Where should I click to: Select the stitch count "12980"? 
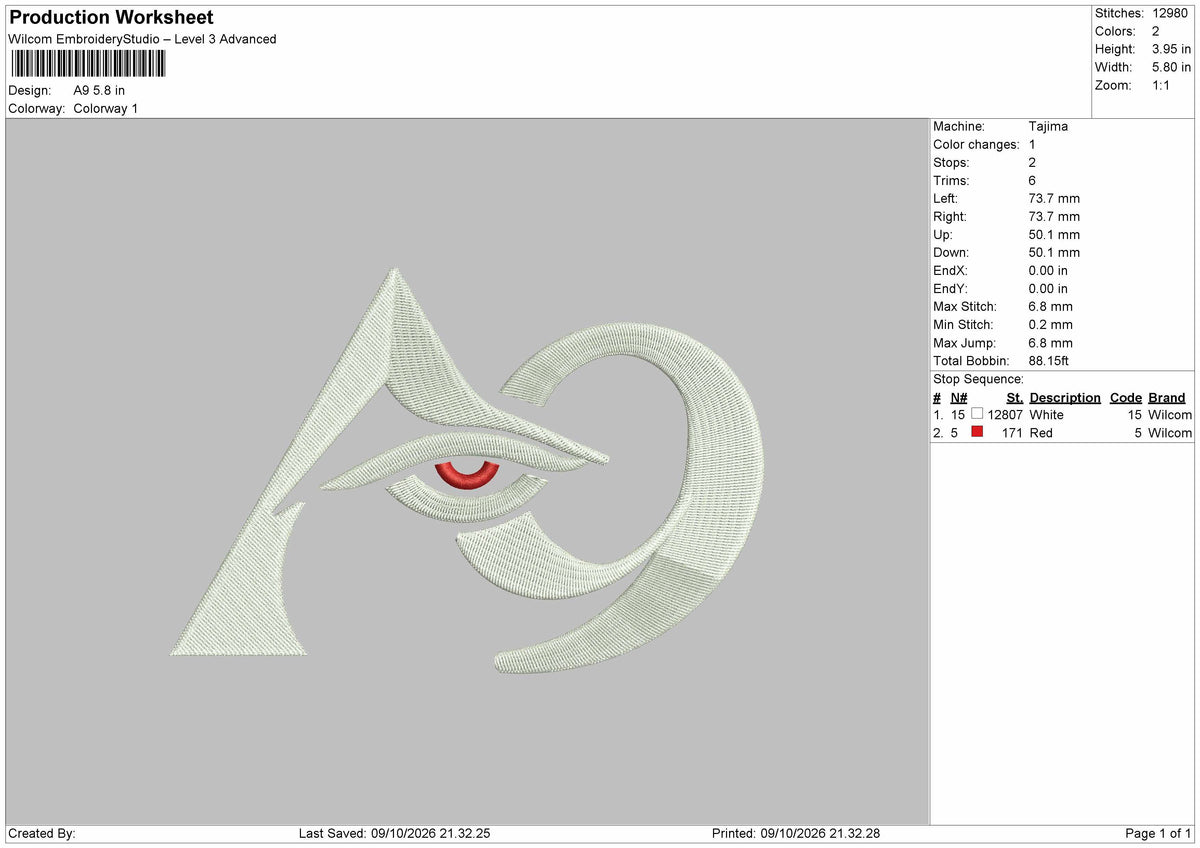coord(1170,13)
